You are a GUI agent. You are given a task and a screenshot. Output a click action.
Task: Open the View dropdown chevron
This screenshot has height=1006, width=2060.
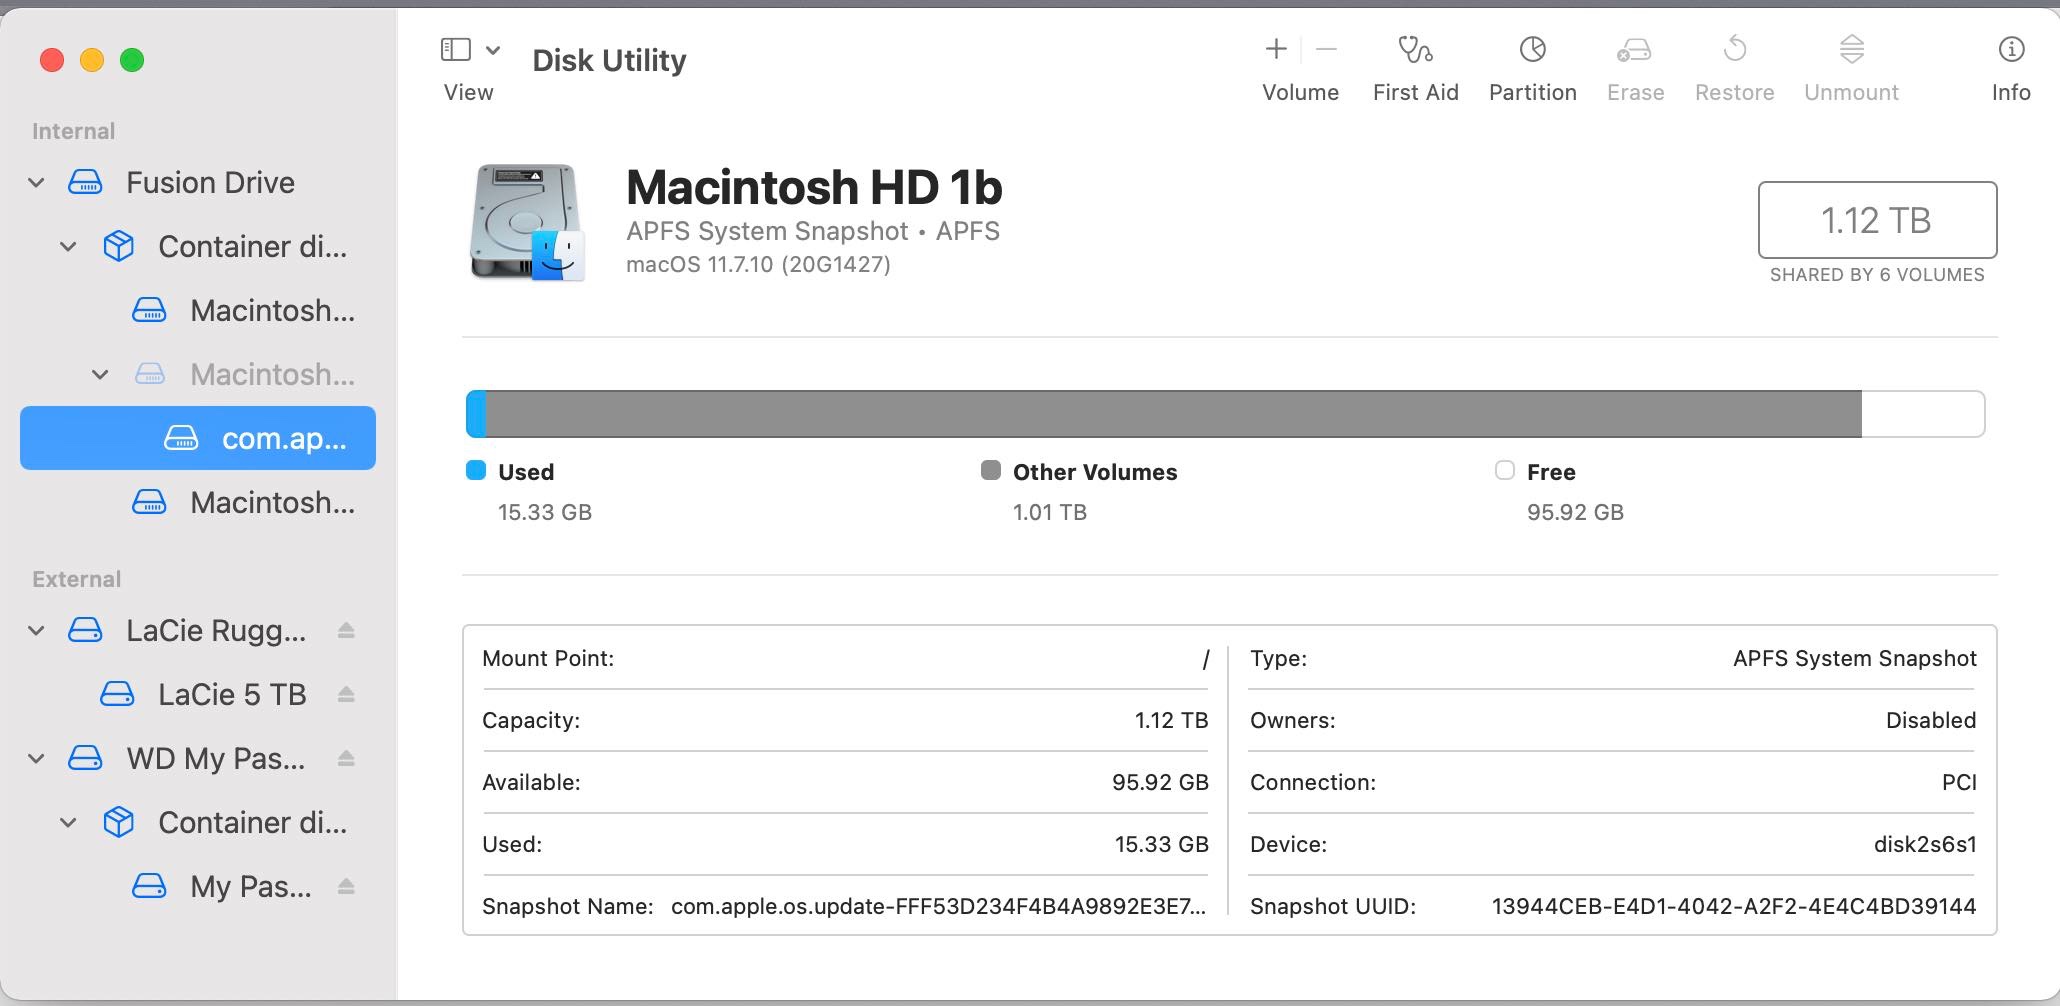tap(493, 49)
